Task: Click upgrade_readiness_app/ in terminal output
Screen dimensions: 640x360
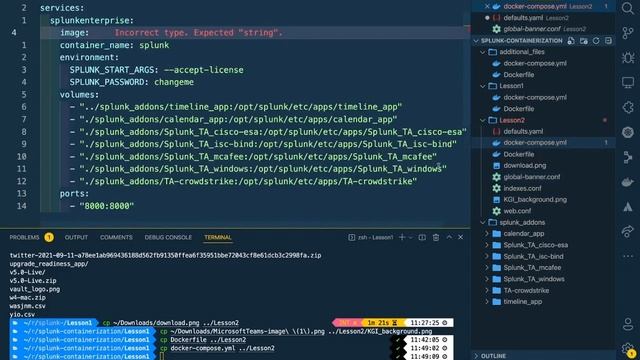Action: pos(49,264)
